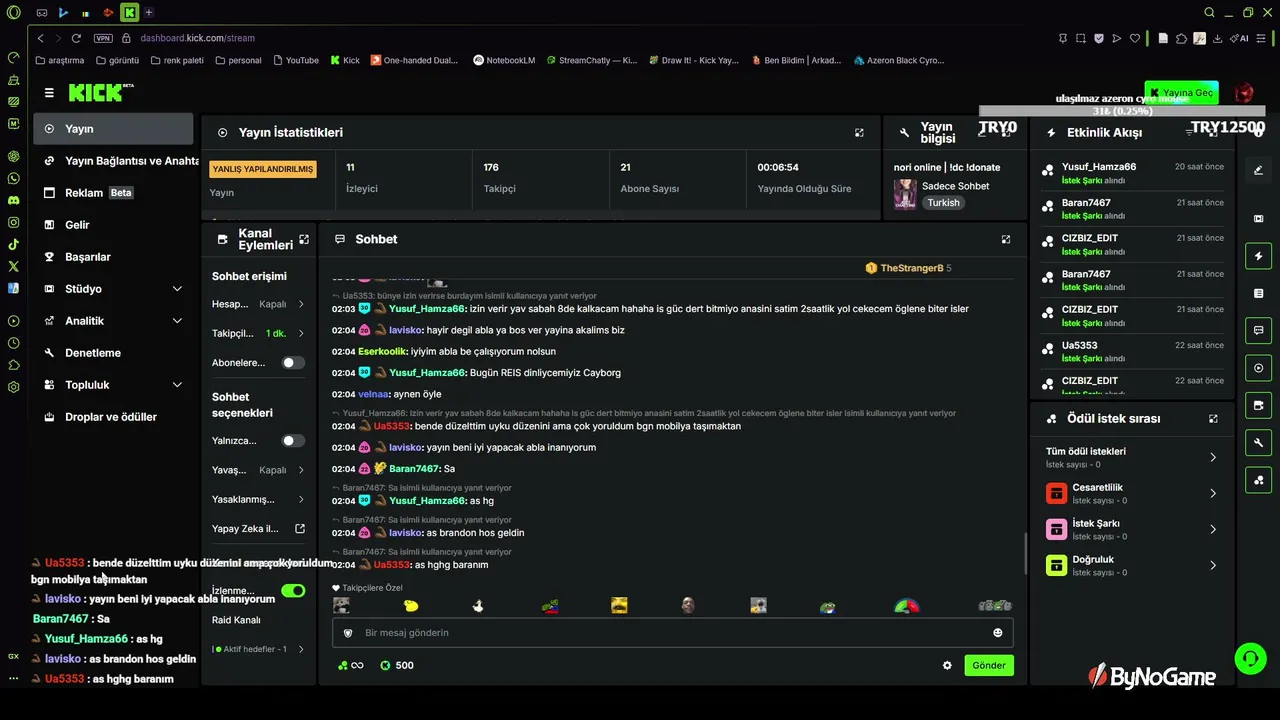Click the Yayına Geç button
1280x720 pixels.
pyautogui.click(x=1182, y=93)
